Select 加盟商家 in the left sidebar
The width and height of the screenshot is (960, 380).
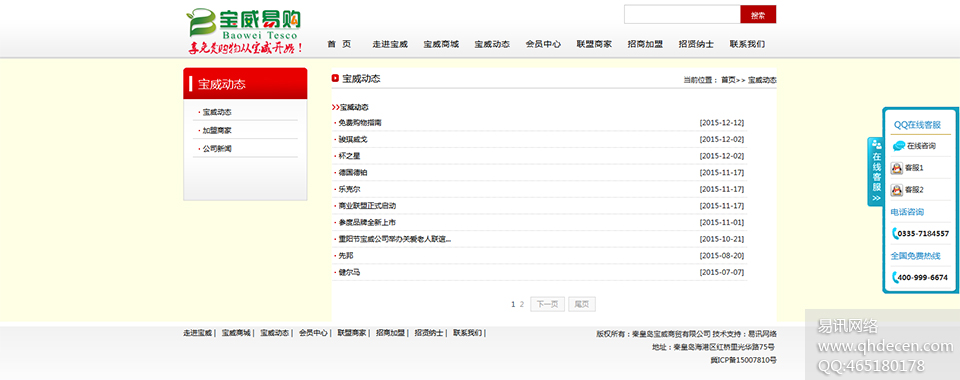coord(217,130)
